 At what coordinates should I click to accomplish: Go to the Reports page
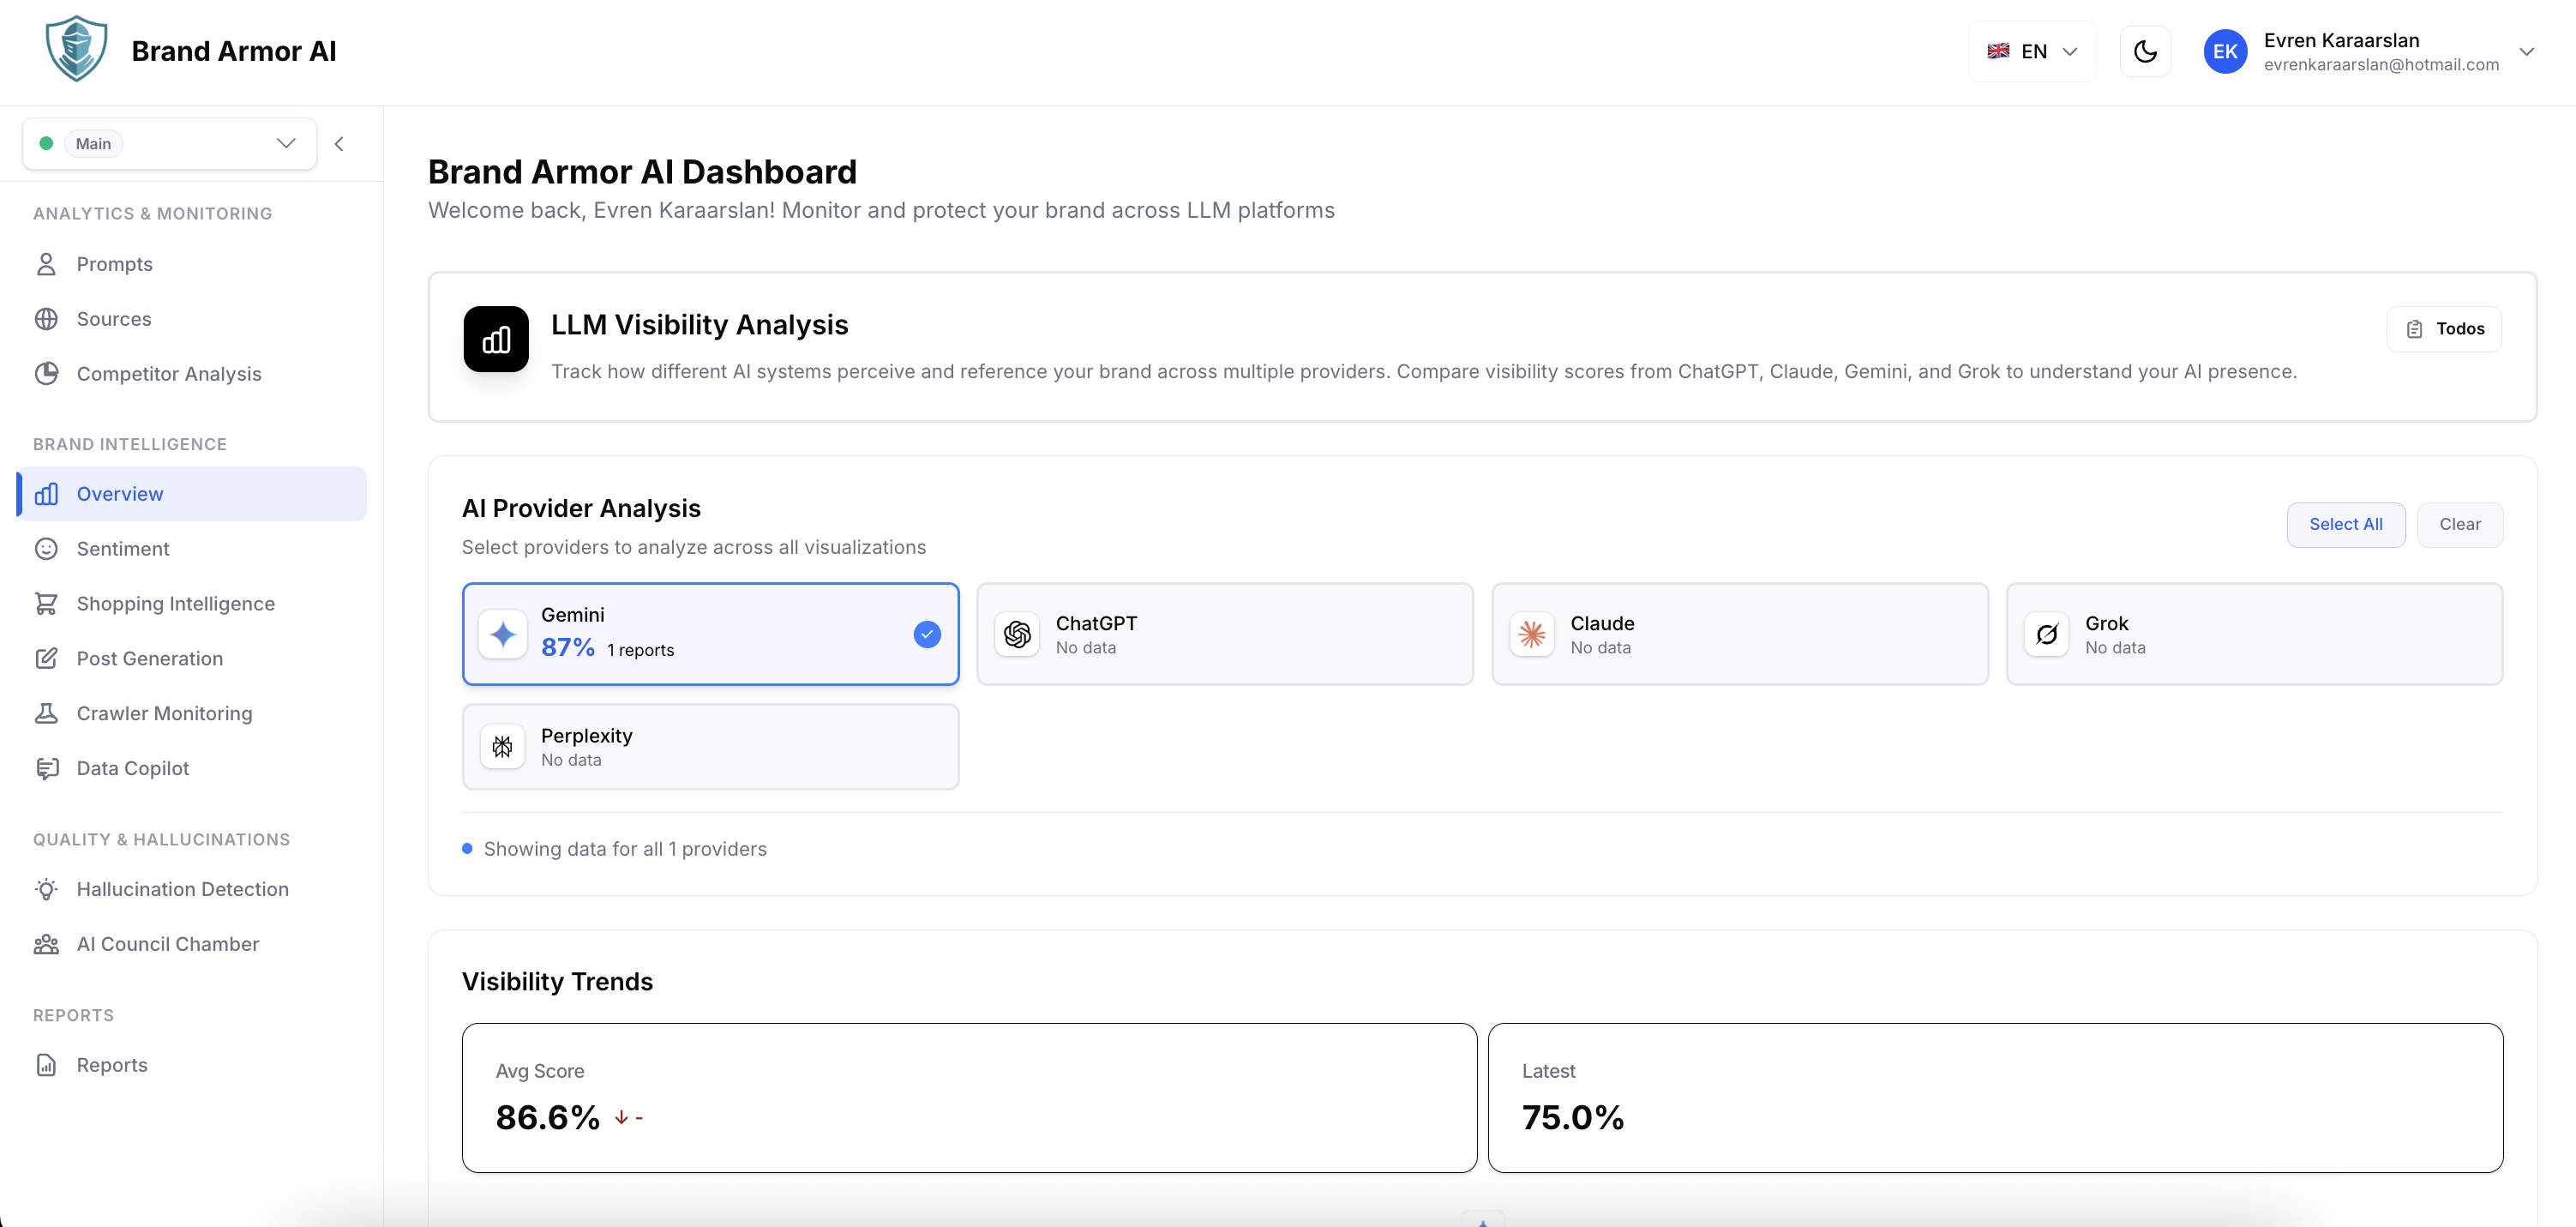point(112,1065)
